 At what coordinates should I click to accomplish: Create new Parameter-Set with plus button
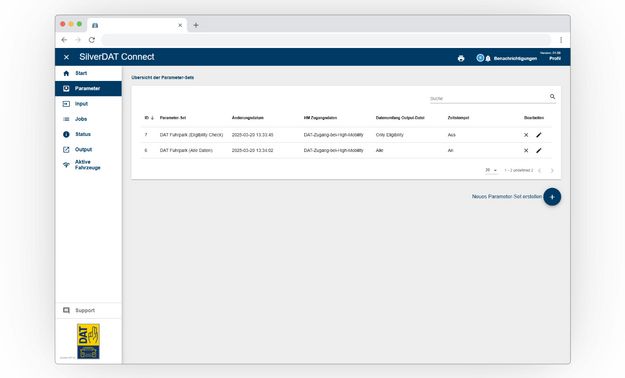point(552,197)
